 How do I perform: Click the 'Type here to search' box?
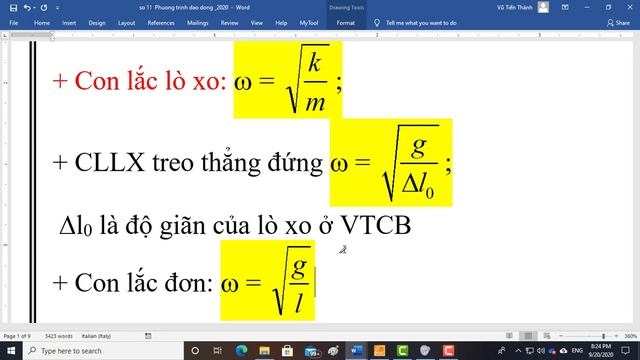tap(103, 351)
